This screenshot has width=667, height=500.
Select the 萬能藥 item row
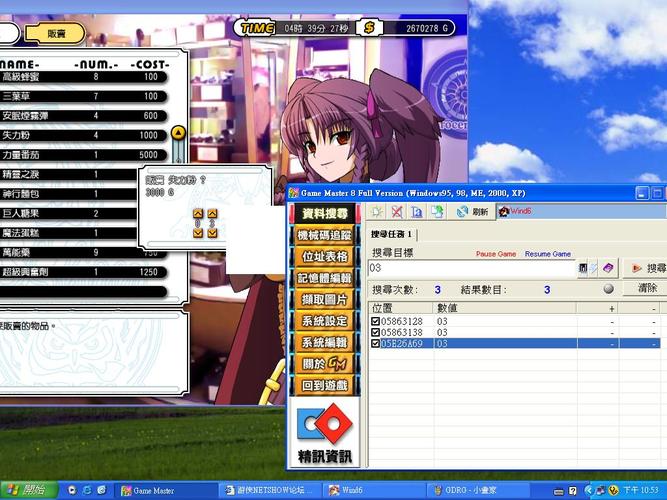coord(83,253)
